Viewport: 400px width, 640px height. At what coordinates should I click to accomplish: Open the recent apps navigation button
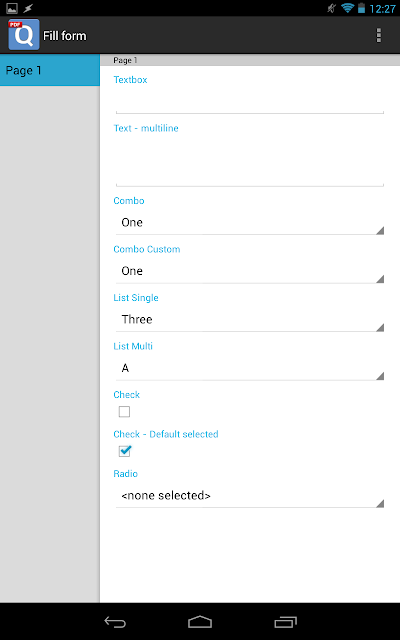[285, 622]
